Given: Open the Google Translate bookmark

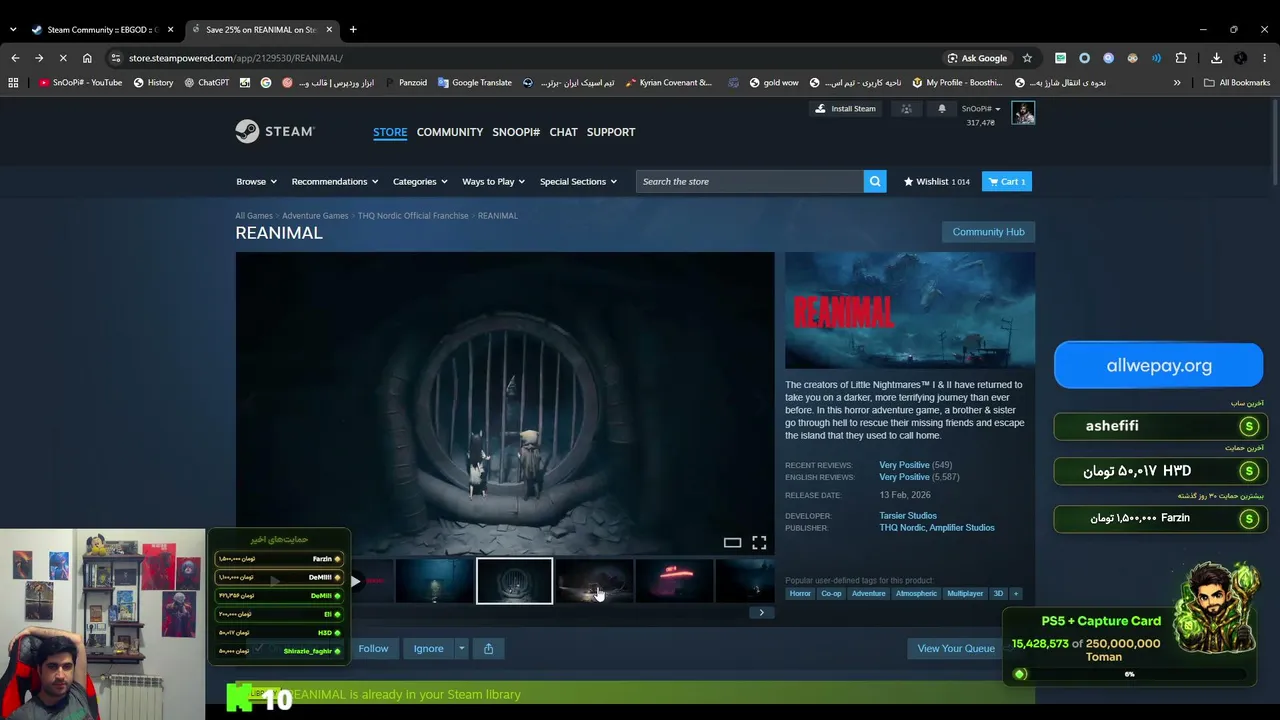Looking at the screenshot, I should click(x=475, y=83).
